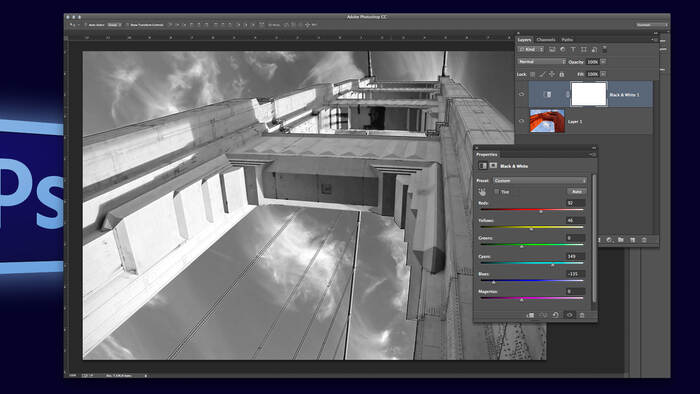
Task: Toggle lock all padlock icon
Action: (x=562, y=74)
